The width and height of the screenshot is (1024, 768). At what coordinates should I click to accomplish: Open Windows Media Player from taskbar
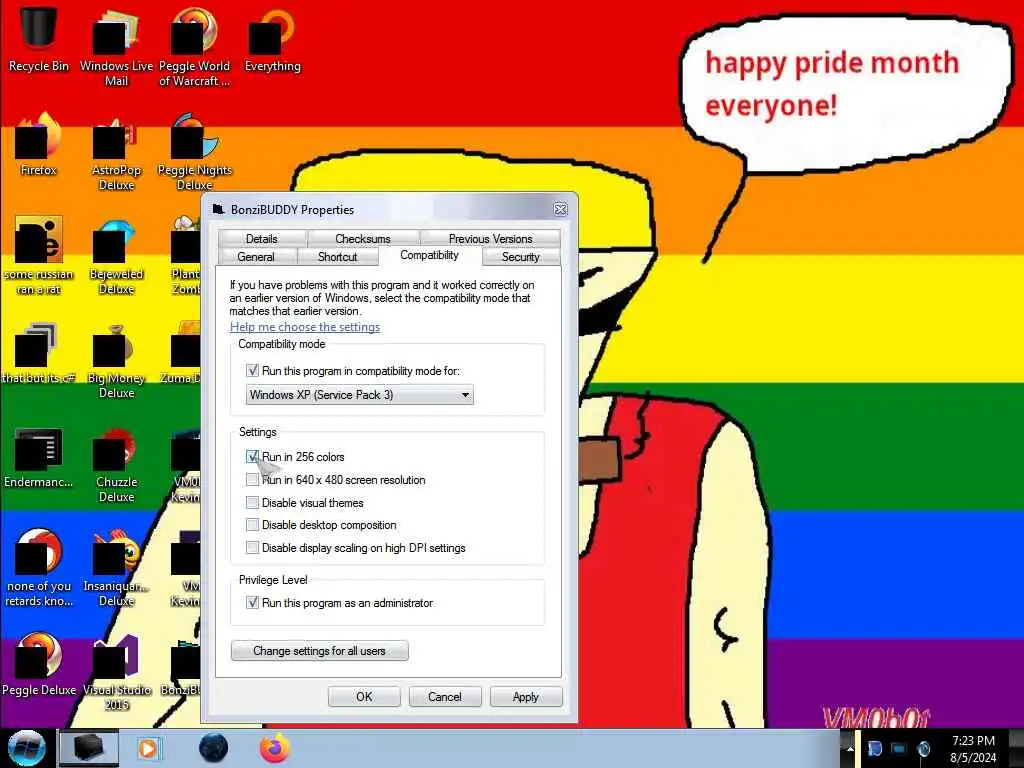coord(148,748)
